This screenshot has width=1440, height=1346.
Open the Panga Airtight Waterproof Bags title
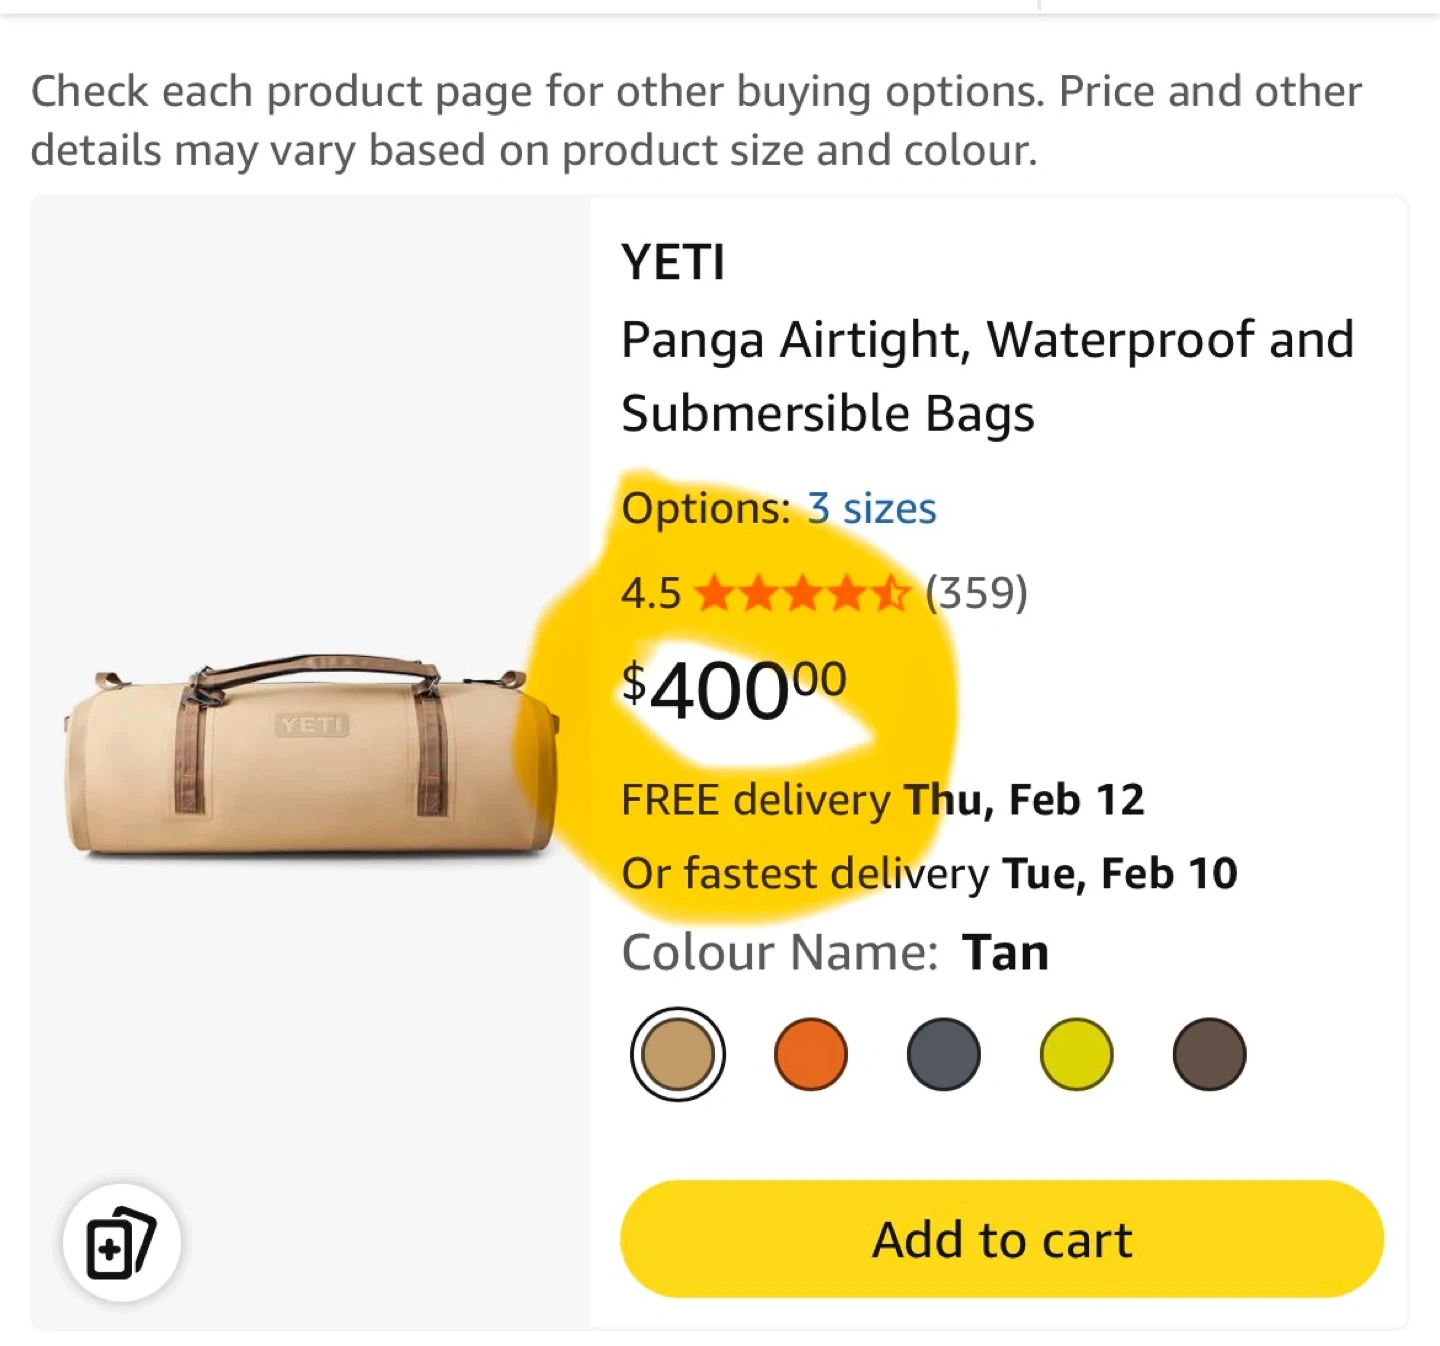click(x=987, y=376)
